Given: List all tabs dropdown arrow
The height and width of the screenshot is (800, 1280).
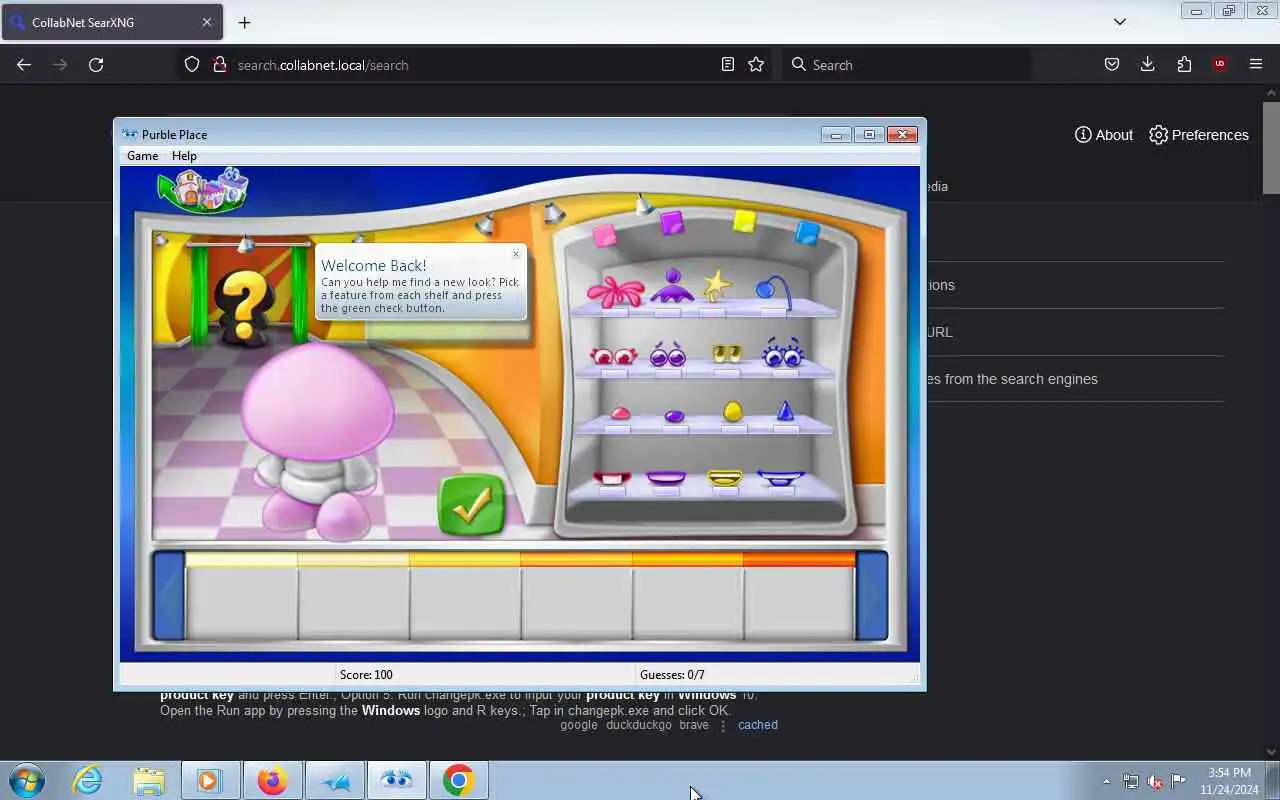Looking at the screenshot, I should 1120,22.
